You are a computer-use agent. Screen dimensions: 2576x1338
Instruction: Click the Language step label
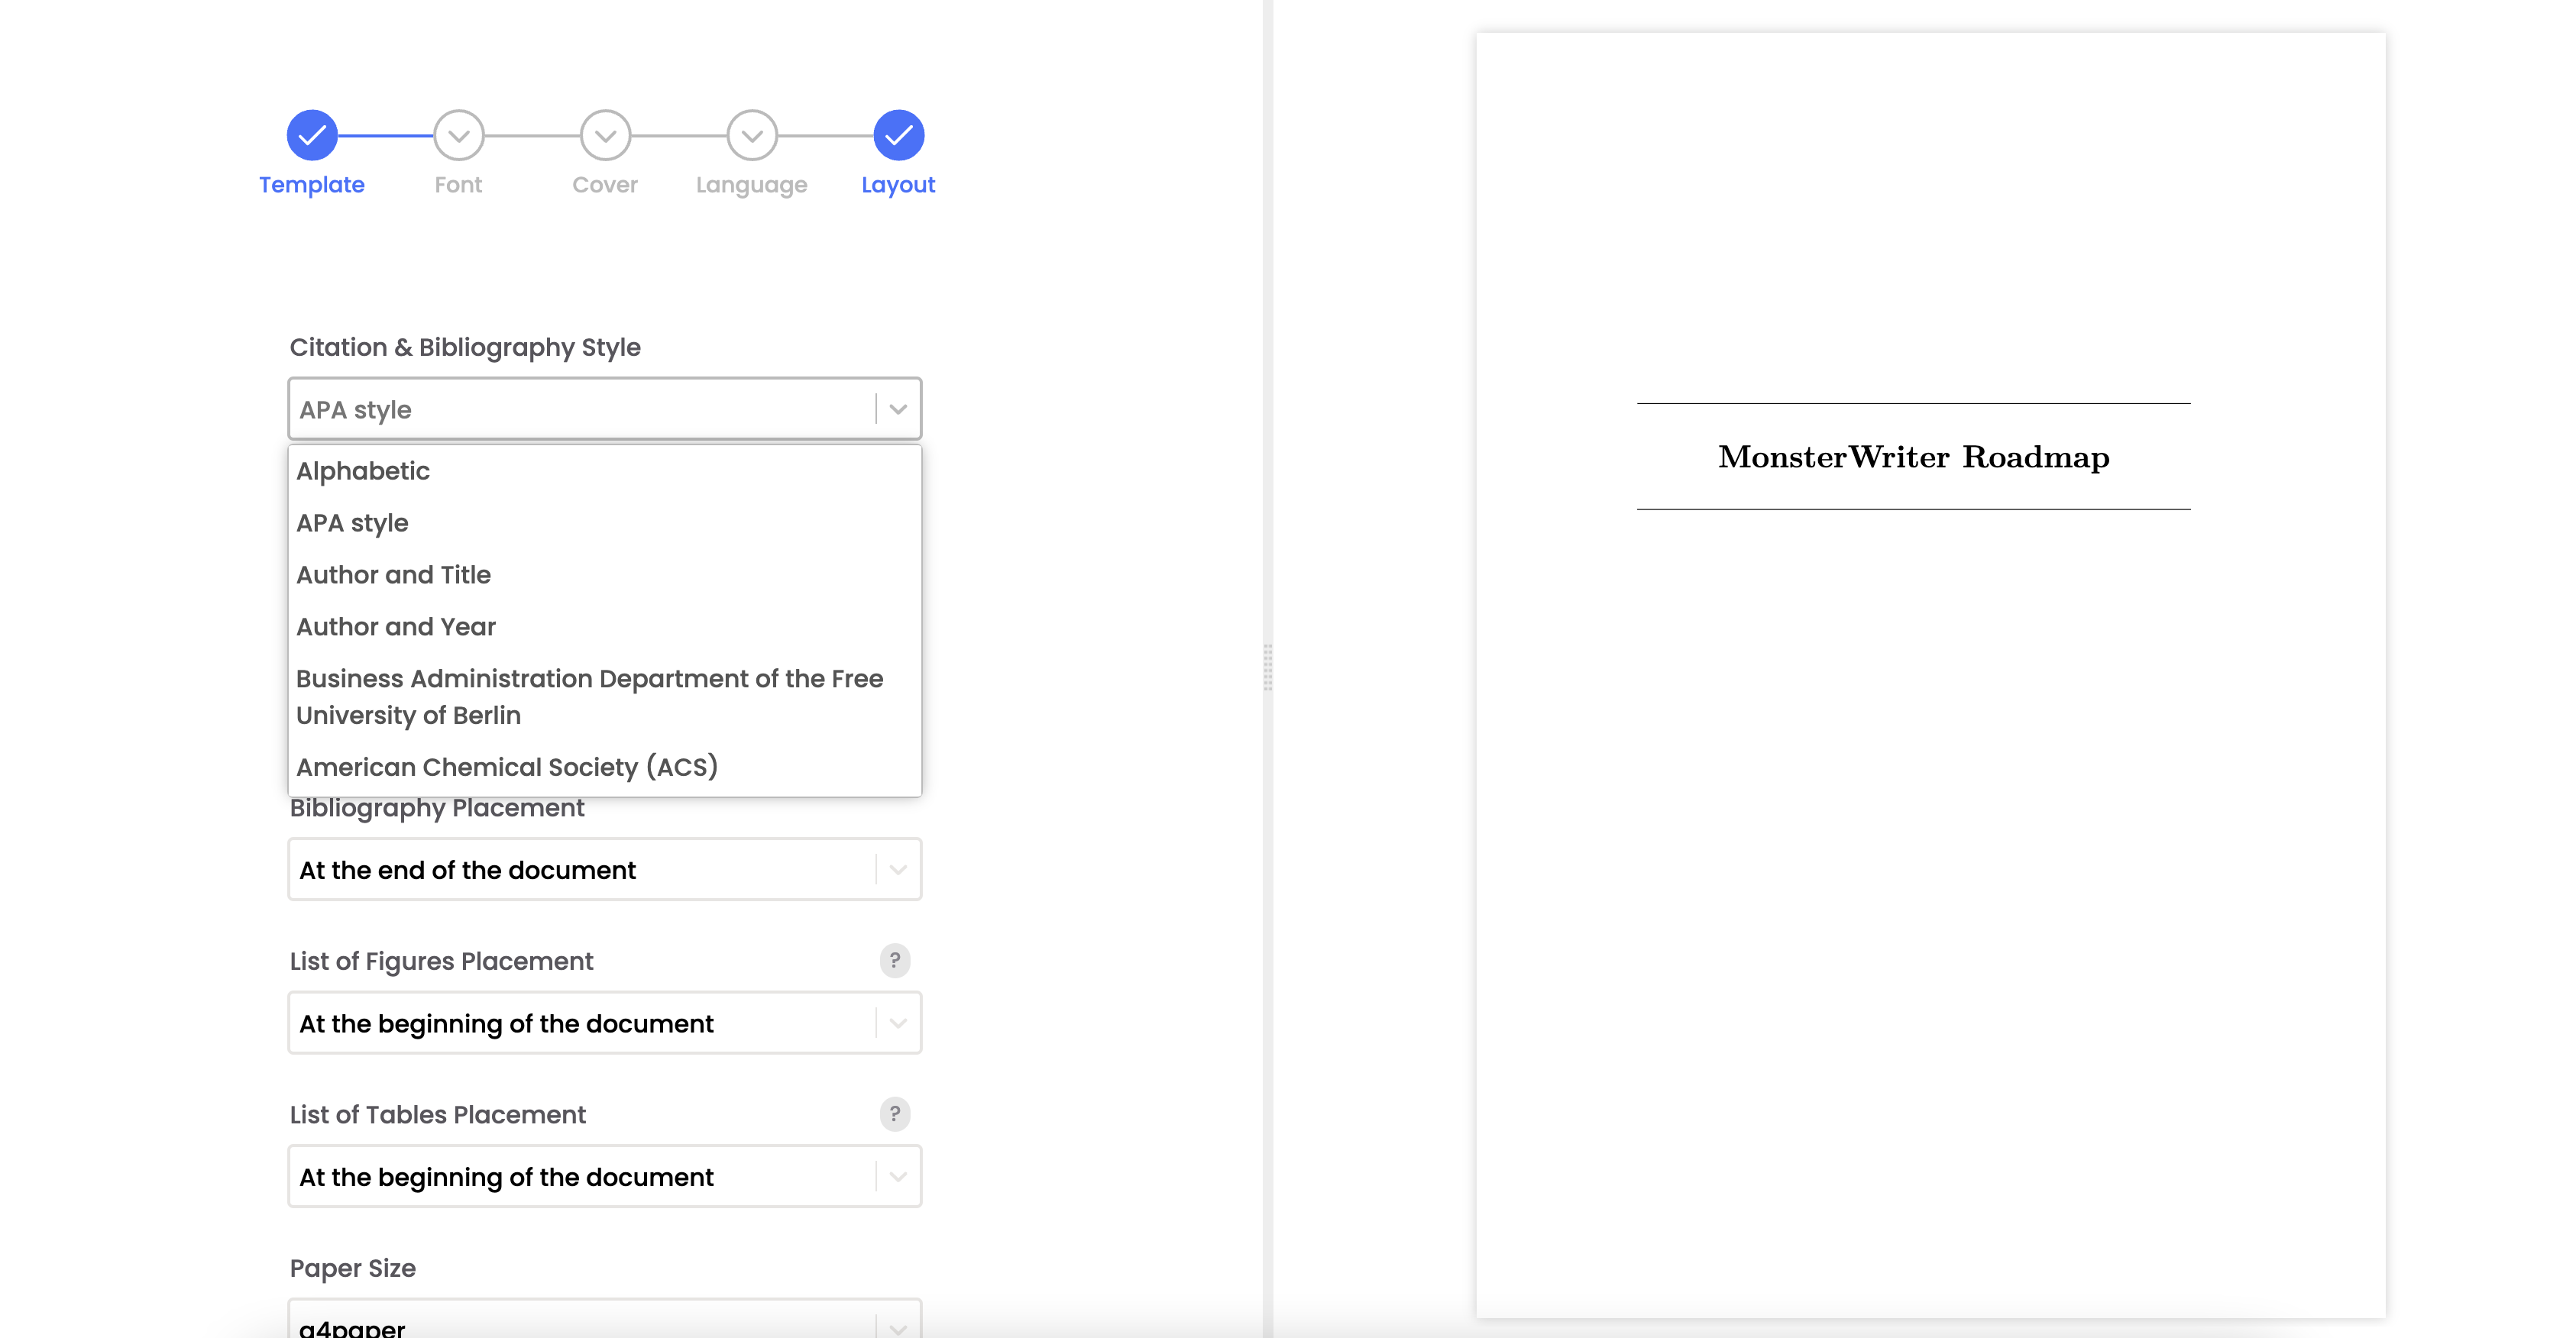pos(752,186)
